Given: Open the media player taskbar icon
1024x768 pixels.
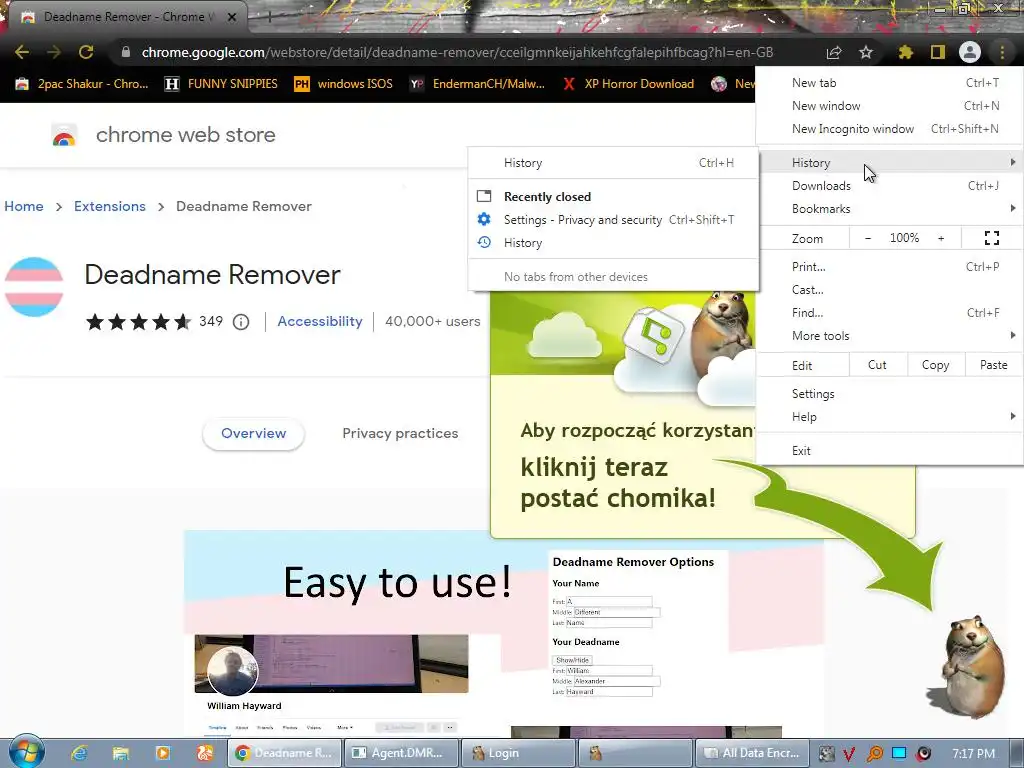Looking at the screenshot, I should [163, 753].
